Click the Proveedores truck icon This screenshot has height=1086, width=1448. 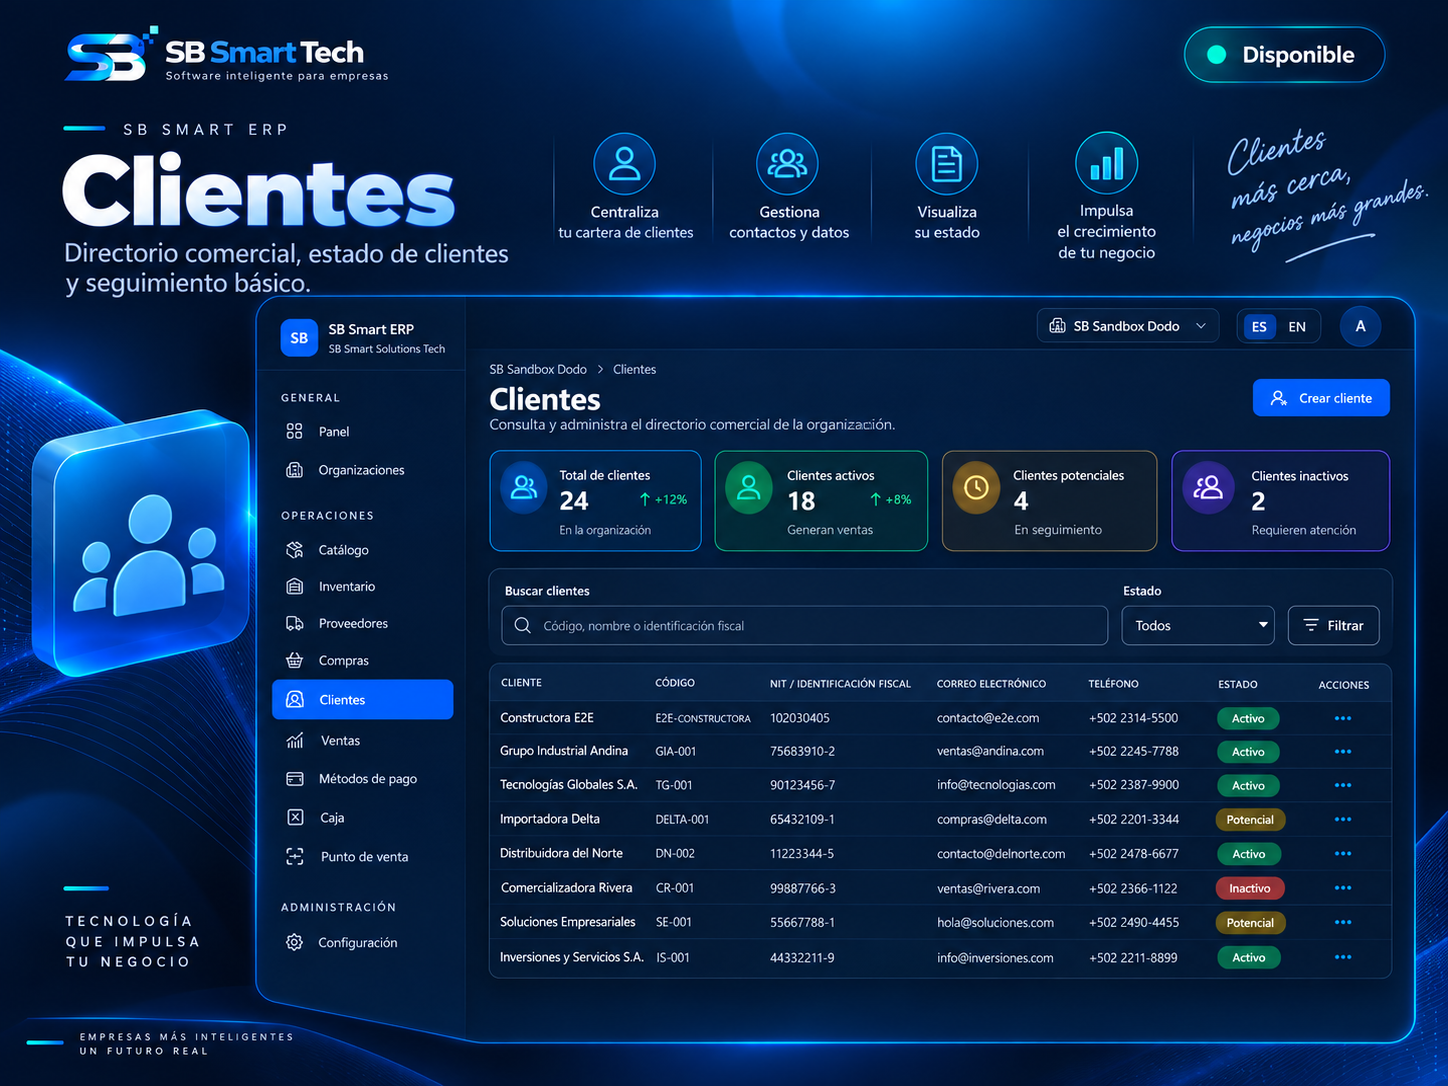pyautogui.click(x=295, y=623)
